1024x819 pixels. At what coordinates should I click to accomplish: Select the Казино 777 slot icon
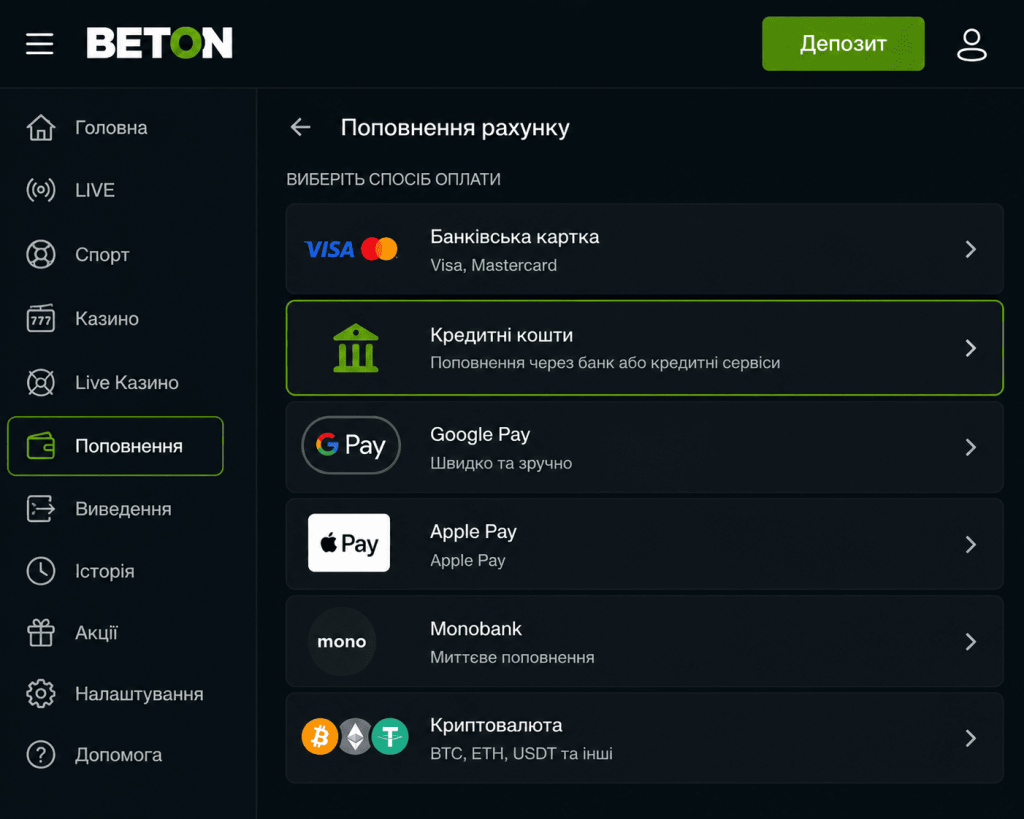(x=40, y=318)
